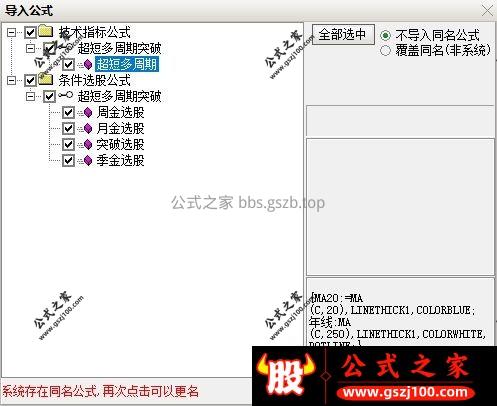497x406 pixels.
Task: Click purple formula icon of 超短多周期
Action: [x=88, y=64]
